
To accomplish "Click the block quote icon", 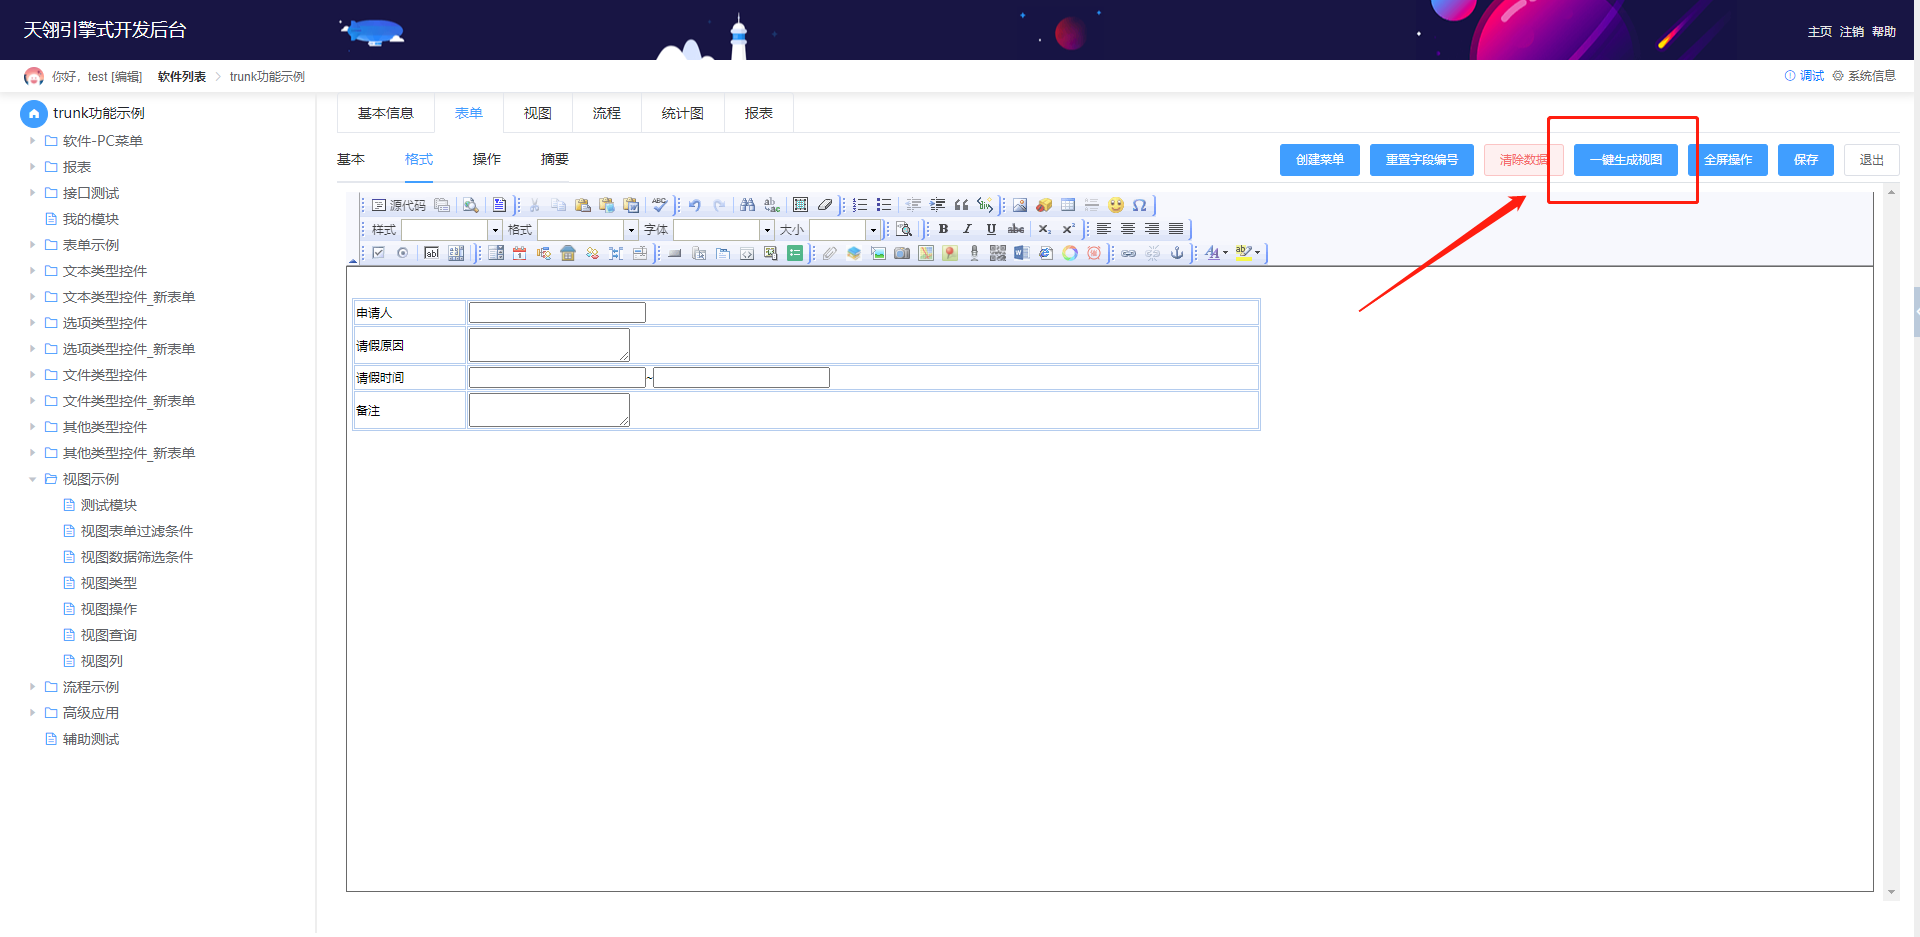I will click(x=962, y=205).
